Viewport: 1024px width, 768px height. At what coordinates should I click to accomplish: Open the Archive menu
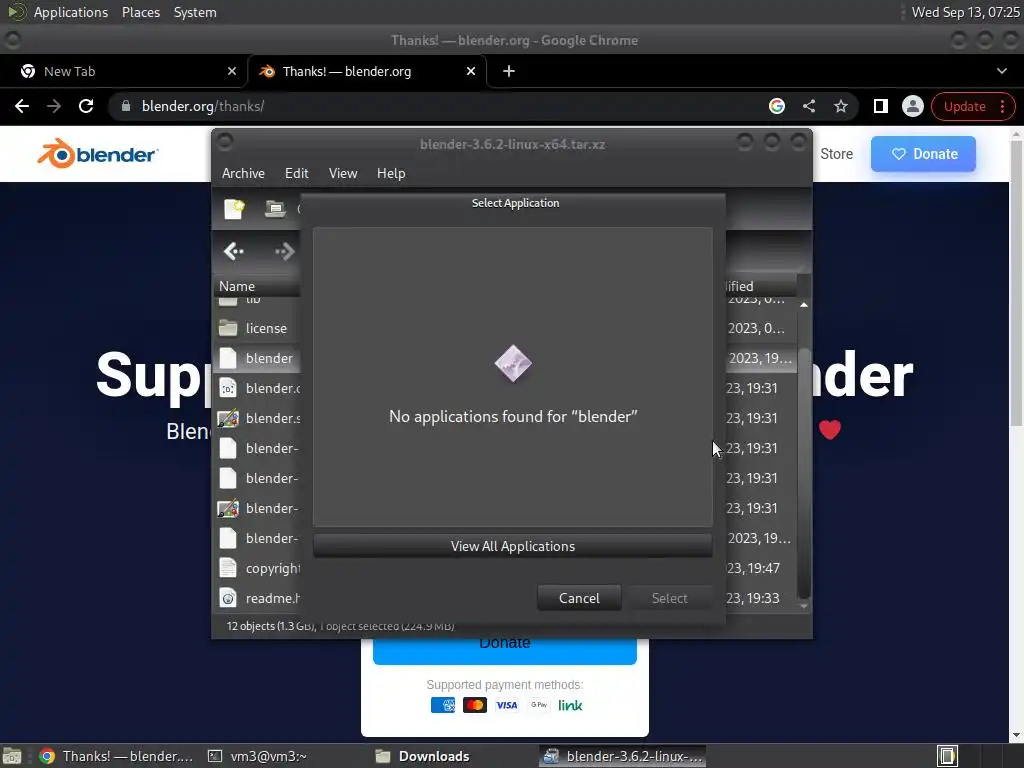(243, 173)
